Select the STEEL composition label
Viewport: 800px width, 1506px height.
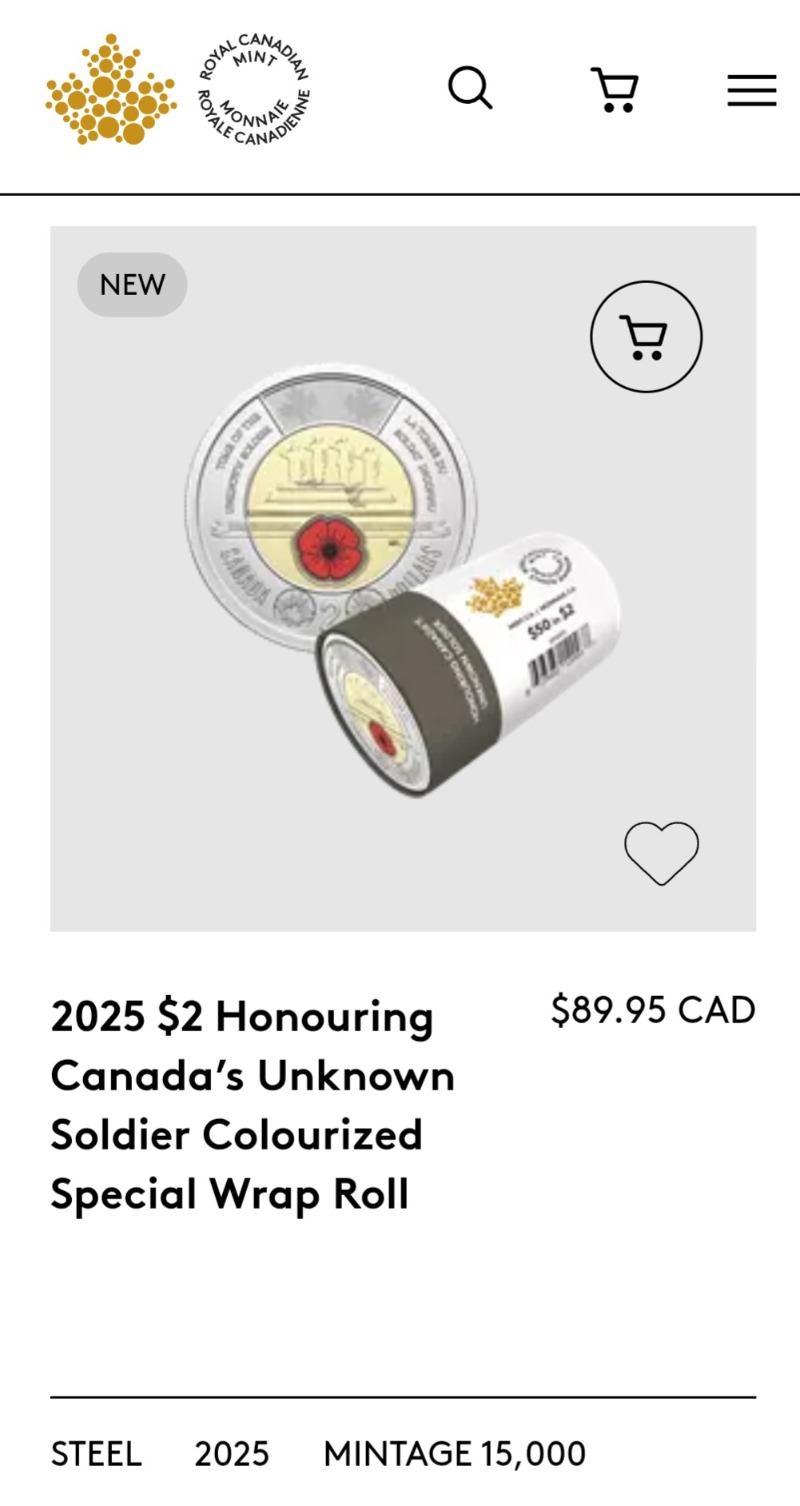tap(96, 1453)
